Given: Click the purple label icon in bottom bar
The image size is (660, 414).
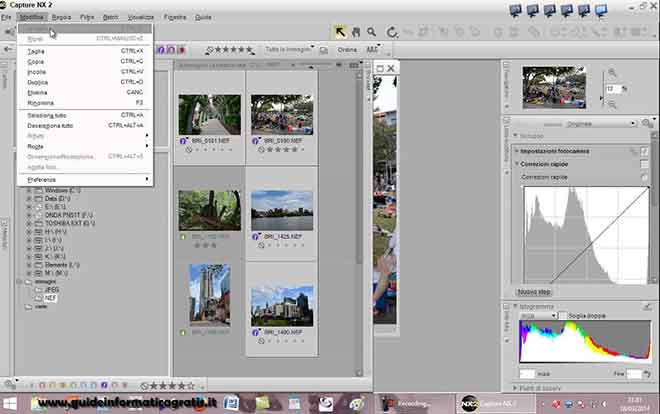Looking at the screenshot, I should (x=104, y=385).
